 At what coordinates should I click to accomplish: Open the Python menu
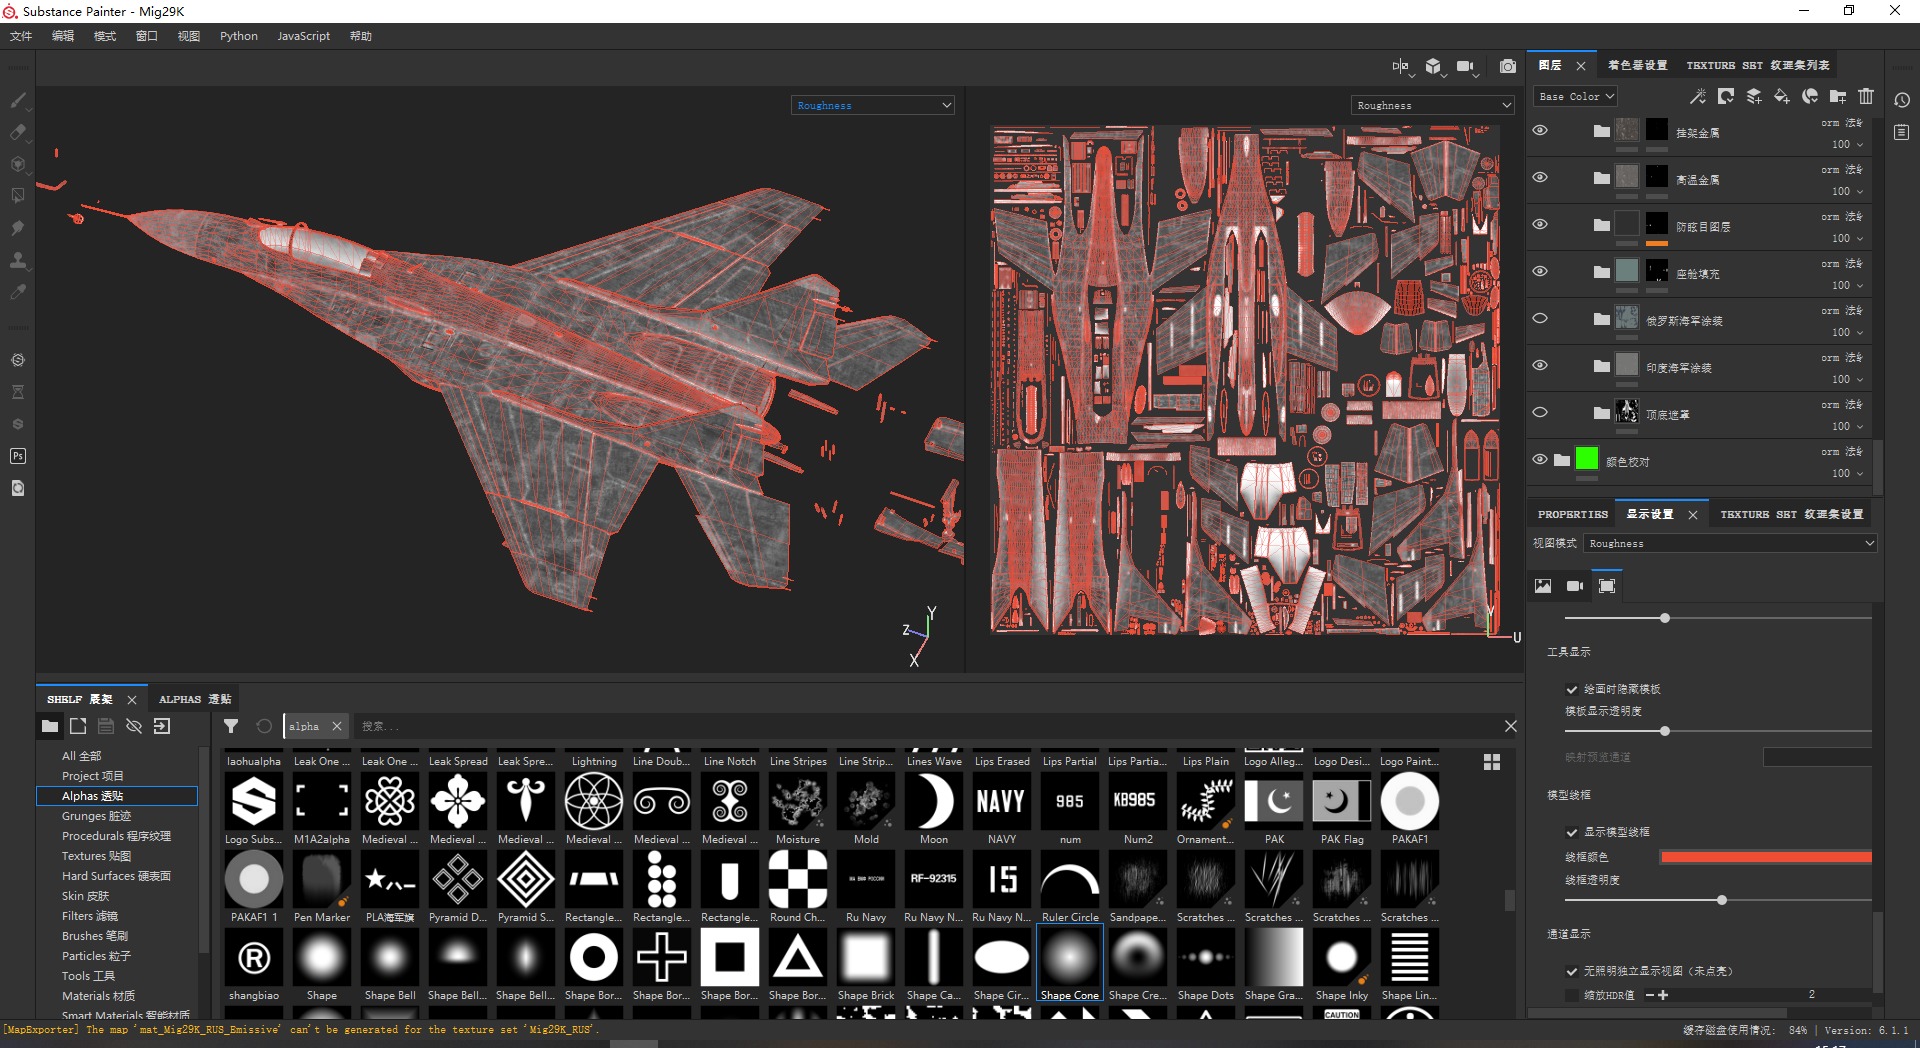pos(239,36)
